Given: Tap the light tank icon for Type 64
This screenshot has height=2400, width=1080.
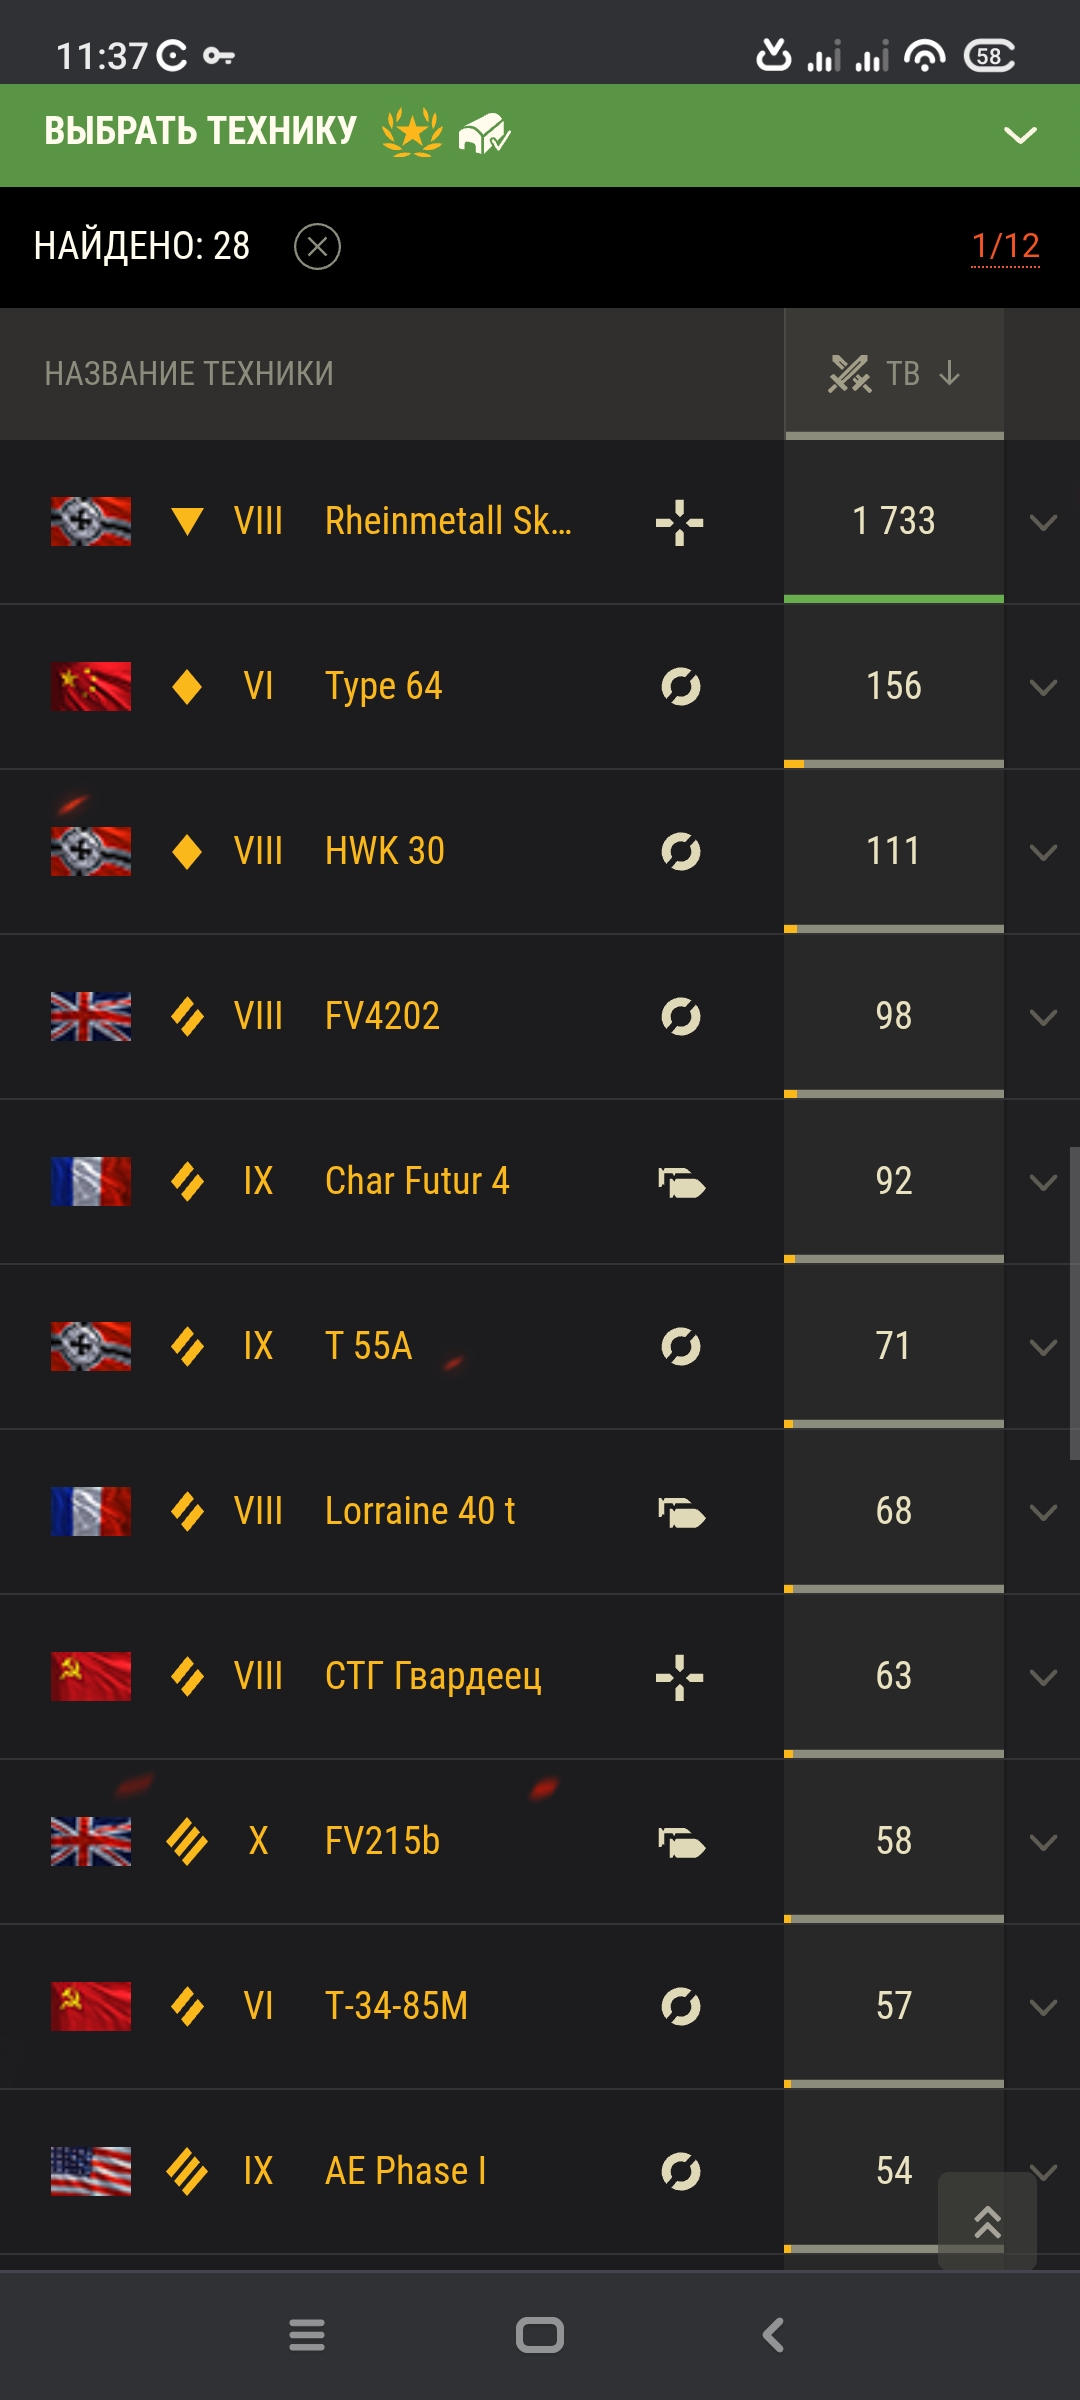Looking at the screenshot, I should click(681, 687).
